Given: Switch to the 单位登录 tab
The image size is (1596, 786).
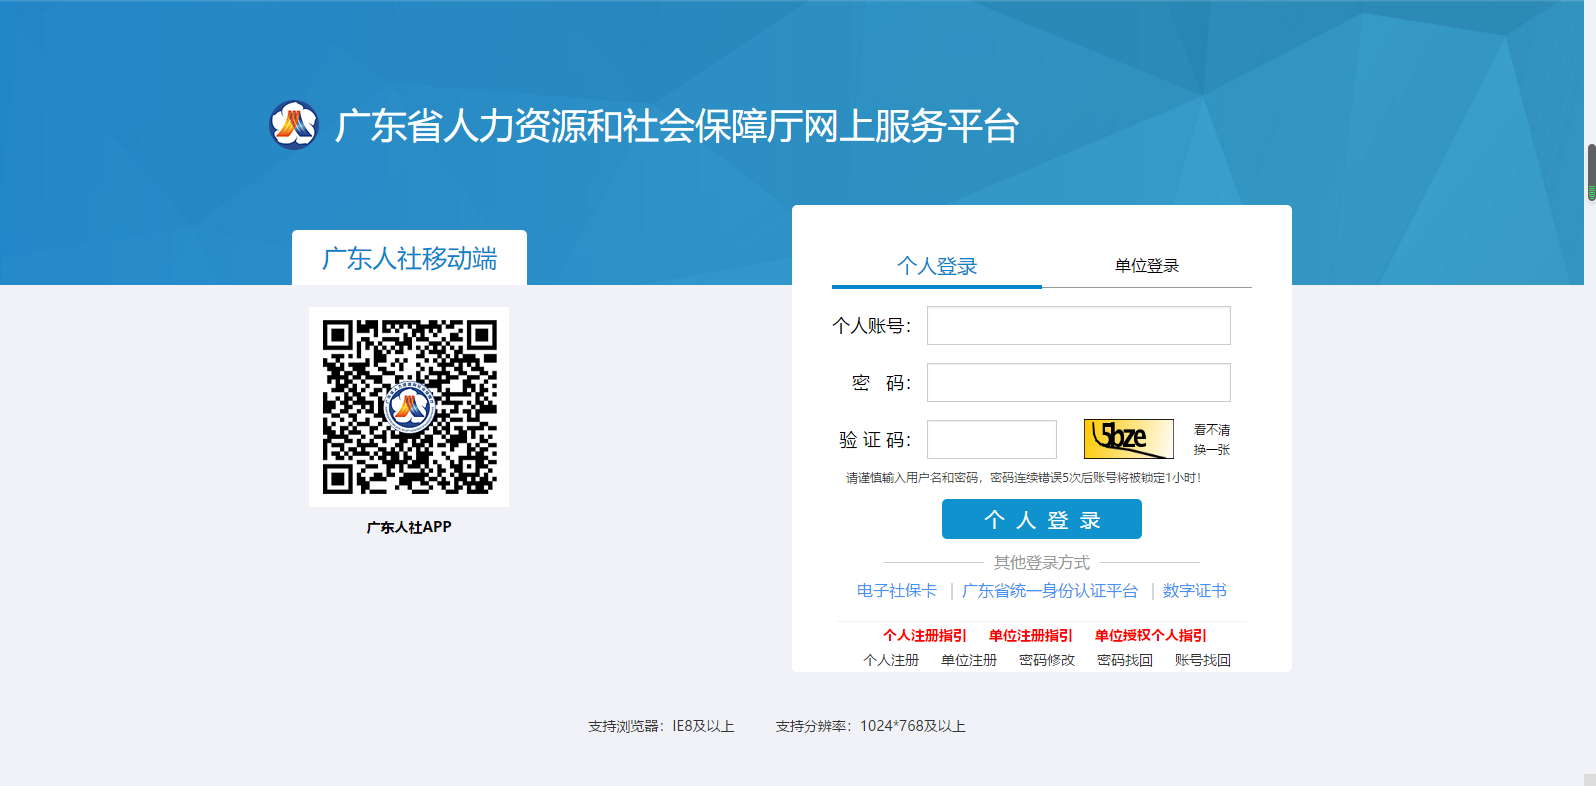Looking at the screenshot, I should 1147,266.
